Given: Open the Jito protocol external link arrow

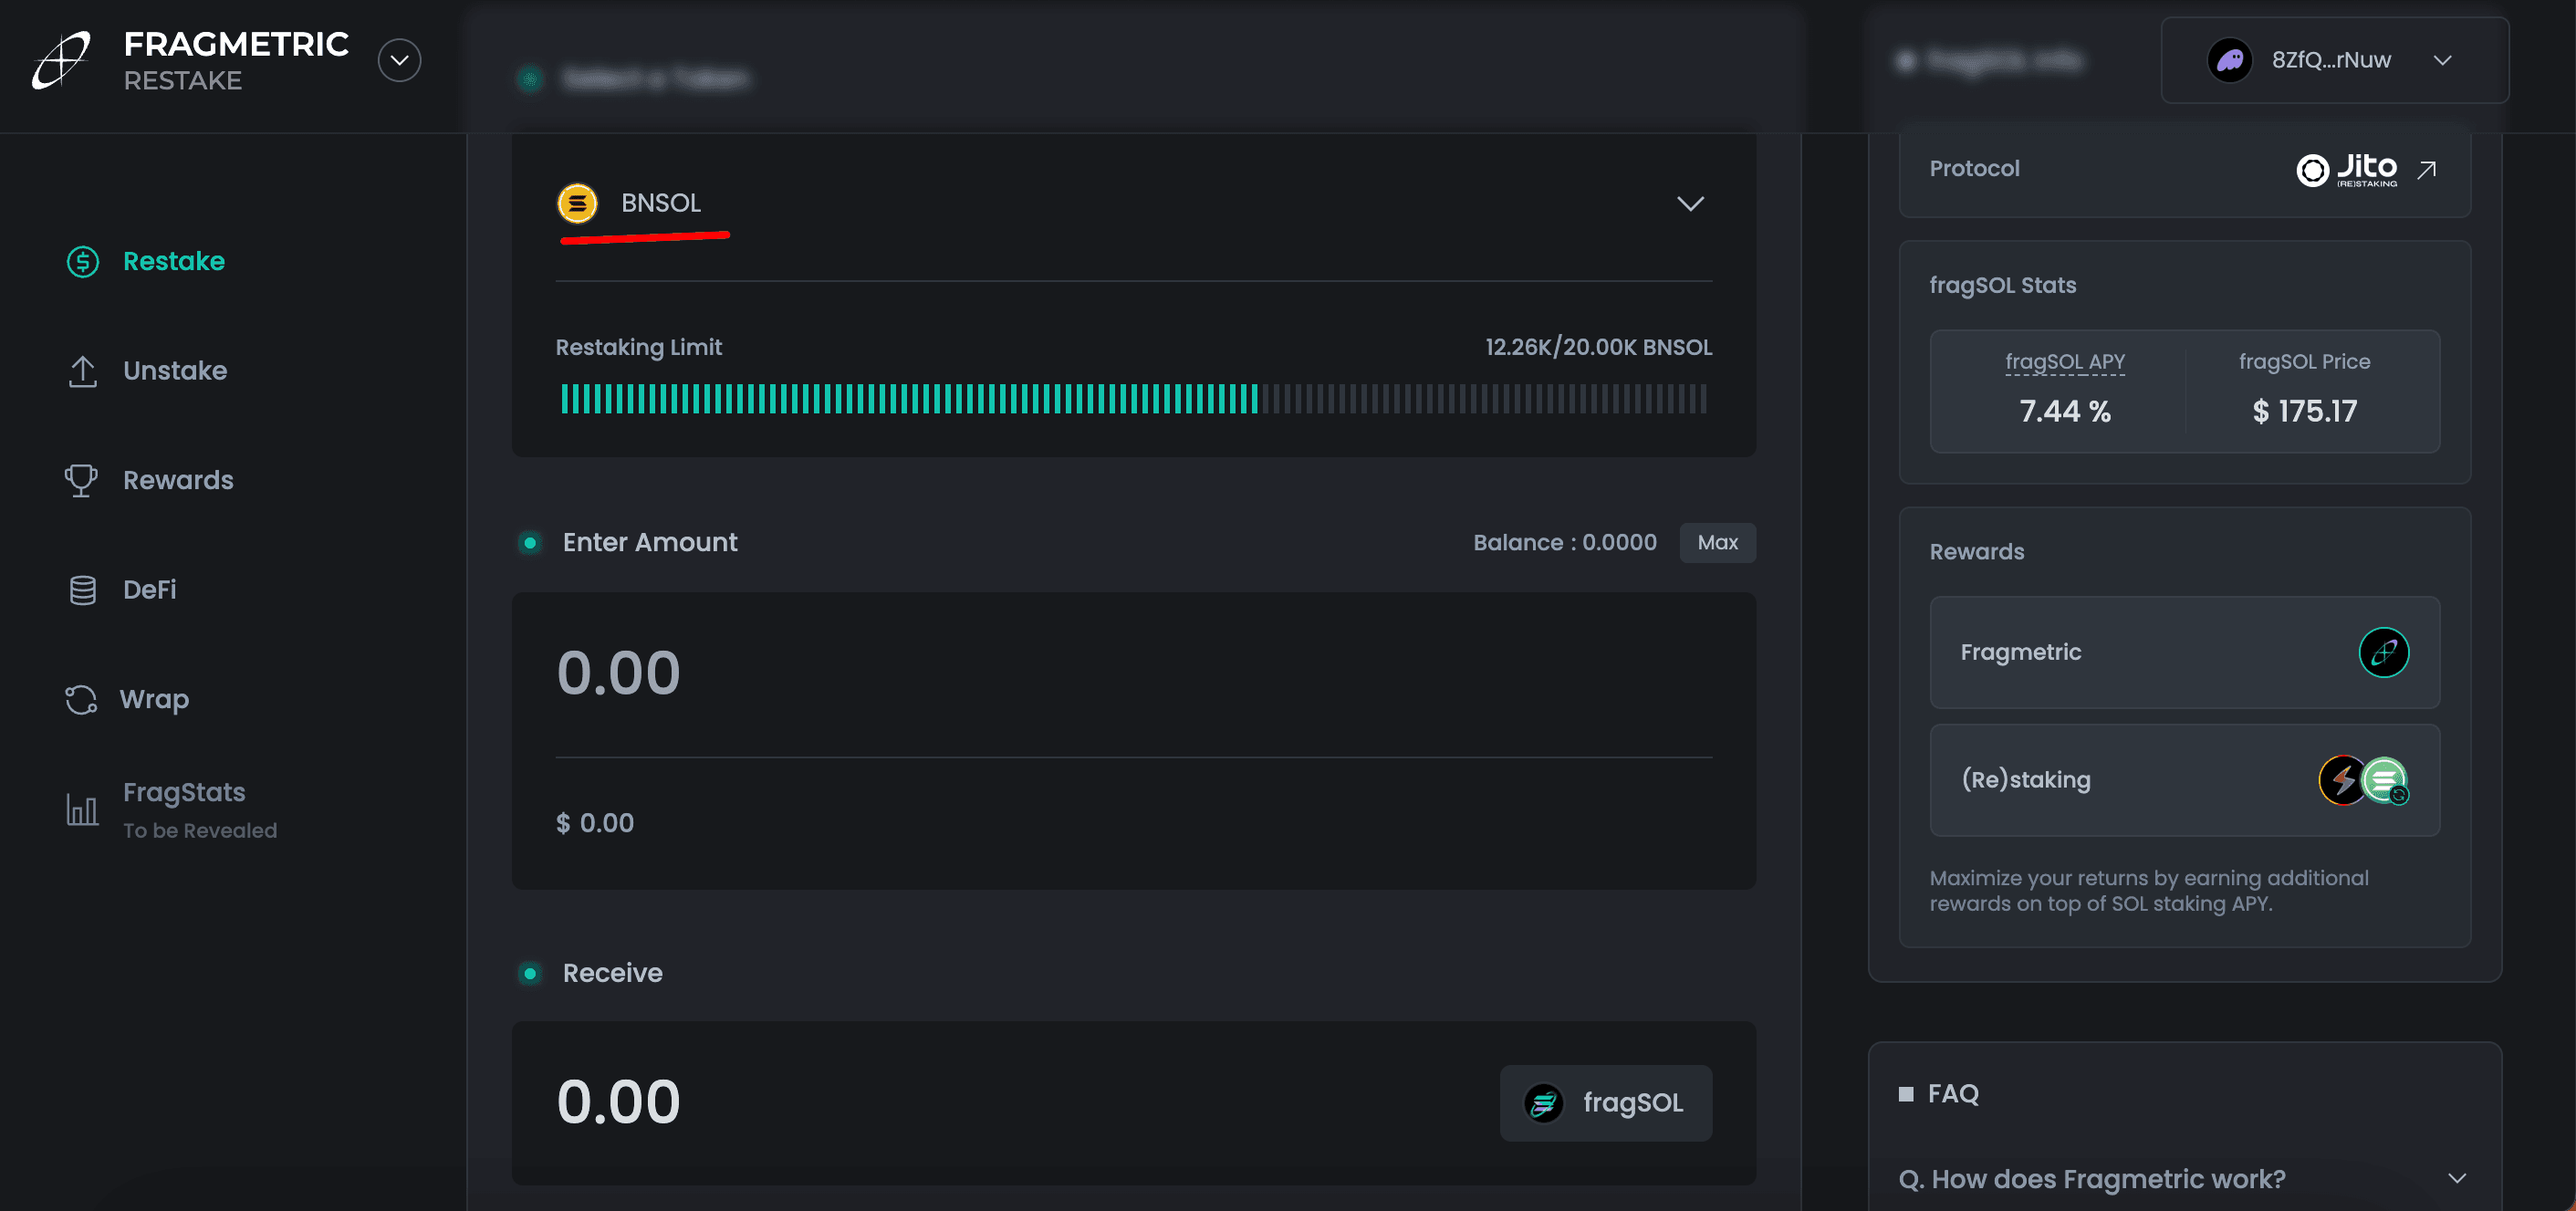Looking at the screenshot, I should coord(2426,169).
